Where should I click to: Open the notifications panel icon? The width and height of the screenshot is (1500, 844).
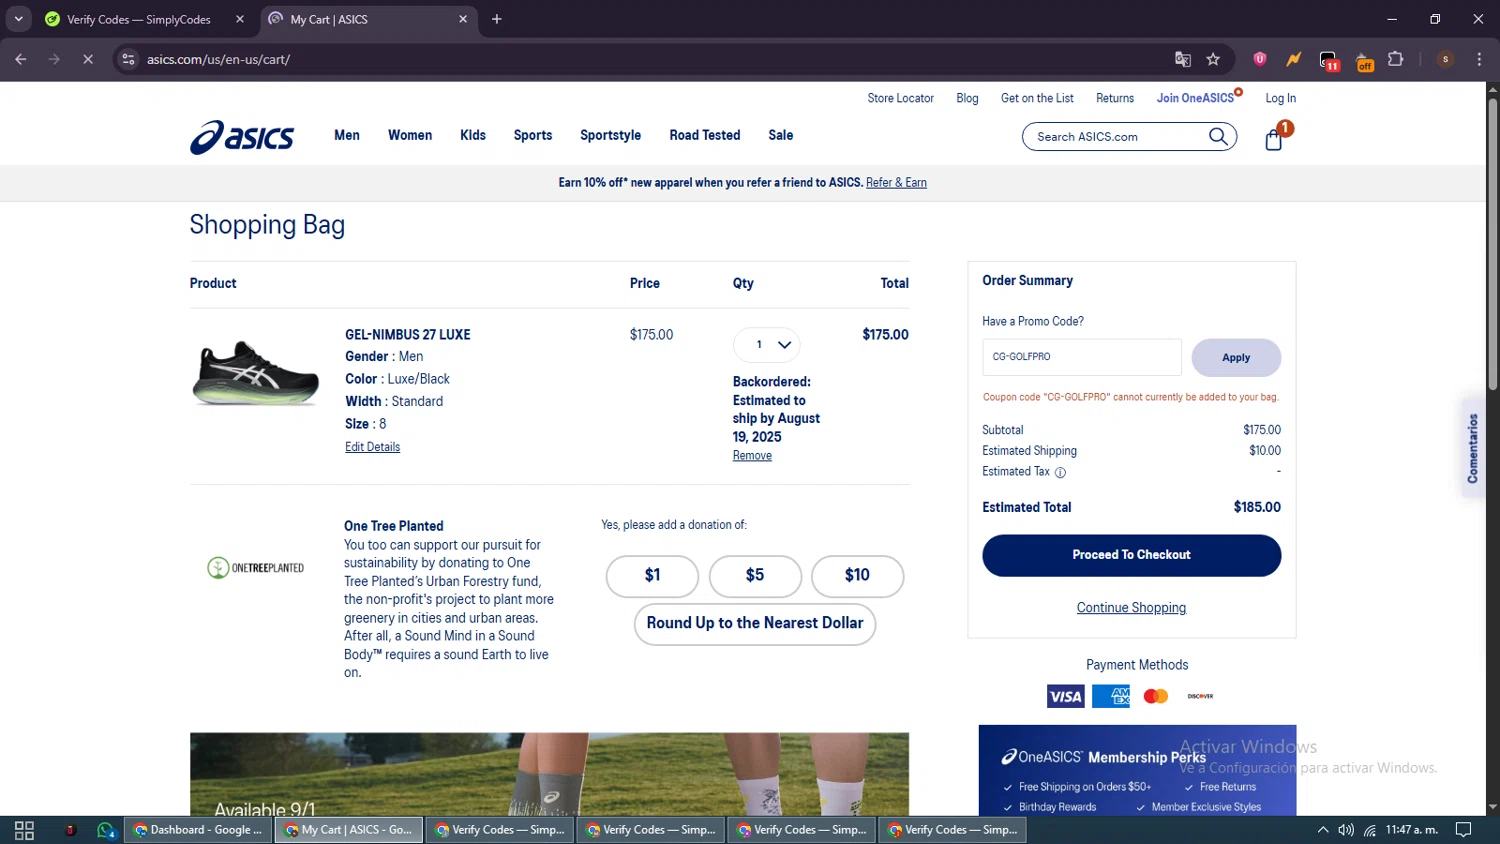coord(1464,830)
